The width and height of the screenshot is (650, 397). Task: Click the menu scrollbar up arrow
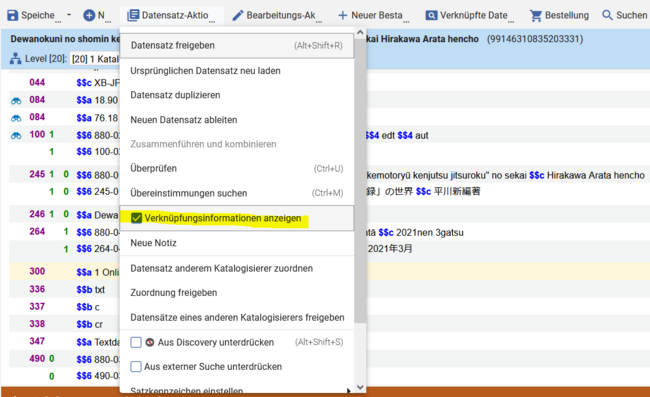[360, 32]
